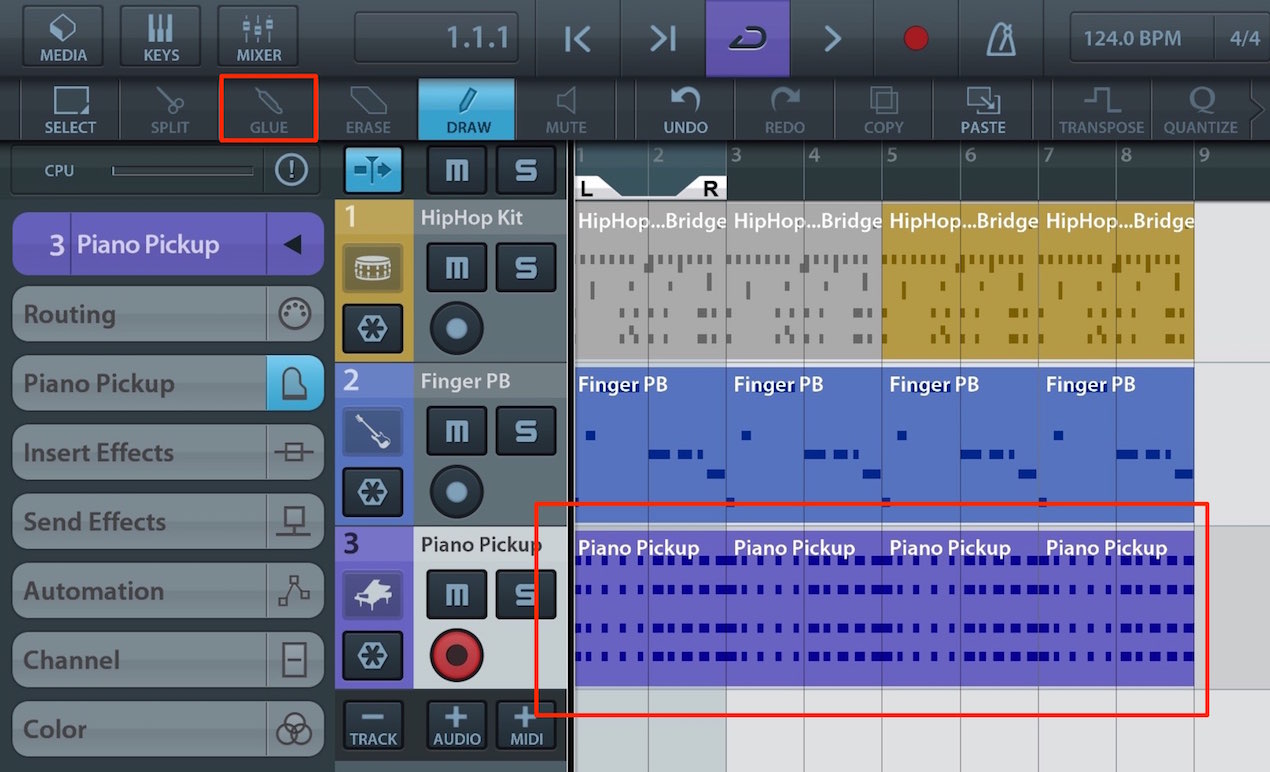The image size is (1270, 772).
Task: Mute the HipHop Kit track
Action: click(456, 267)
